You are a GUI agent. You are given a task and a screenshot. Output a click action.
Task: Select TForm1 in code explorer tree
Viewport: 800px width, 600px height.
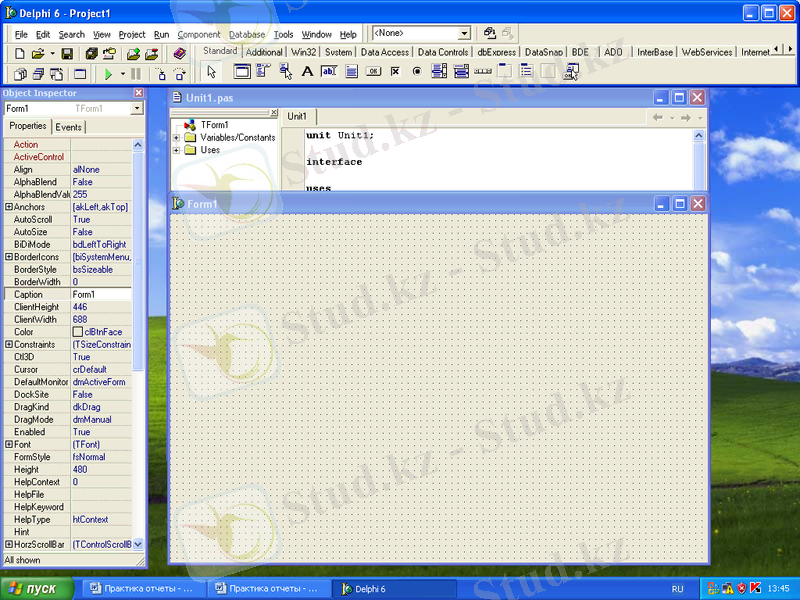coord(214,125)
